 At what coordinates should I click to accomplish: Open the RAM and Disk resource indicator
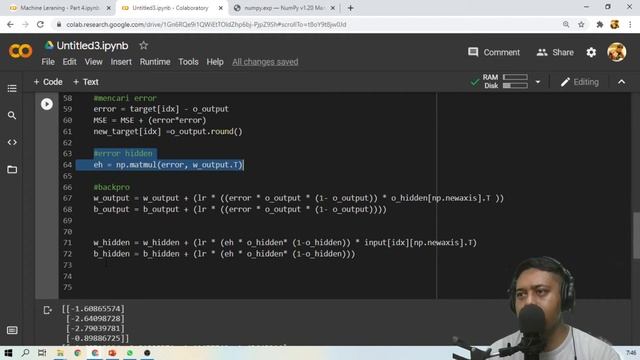point(505,82)
